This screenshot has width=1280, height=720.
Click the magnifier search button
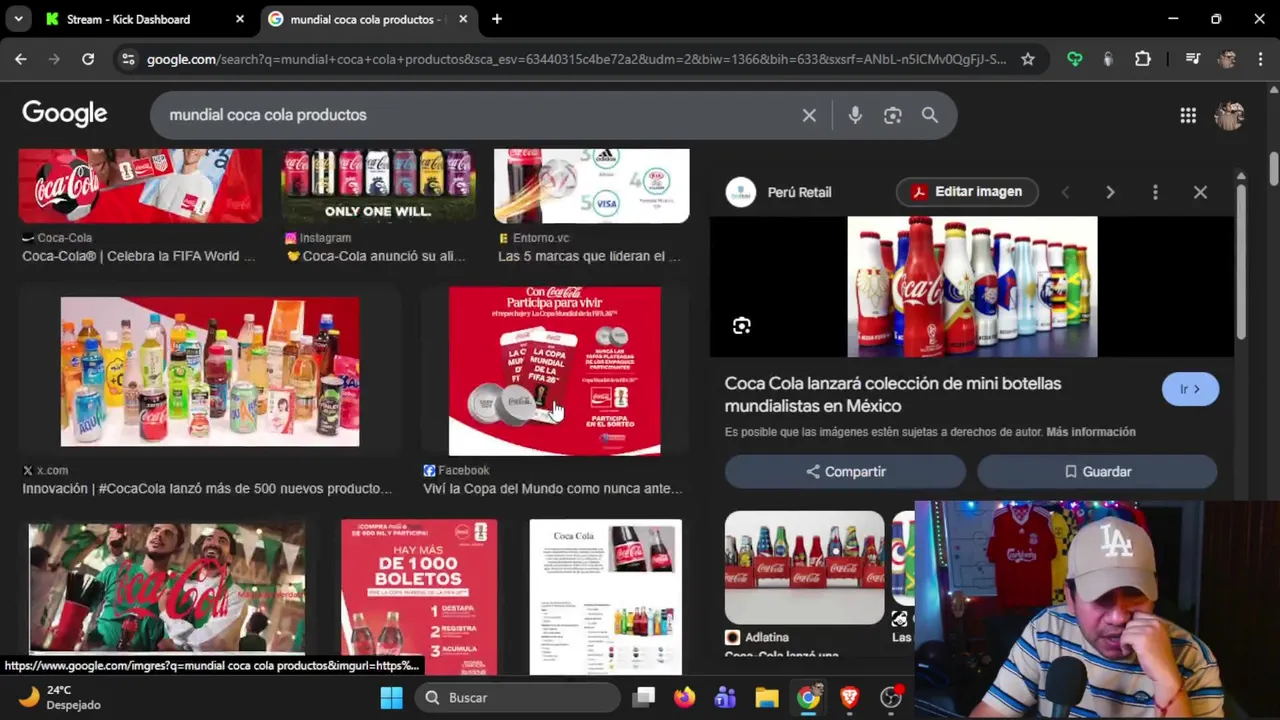[x=930, y=115]
